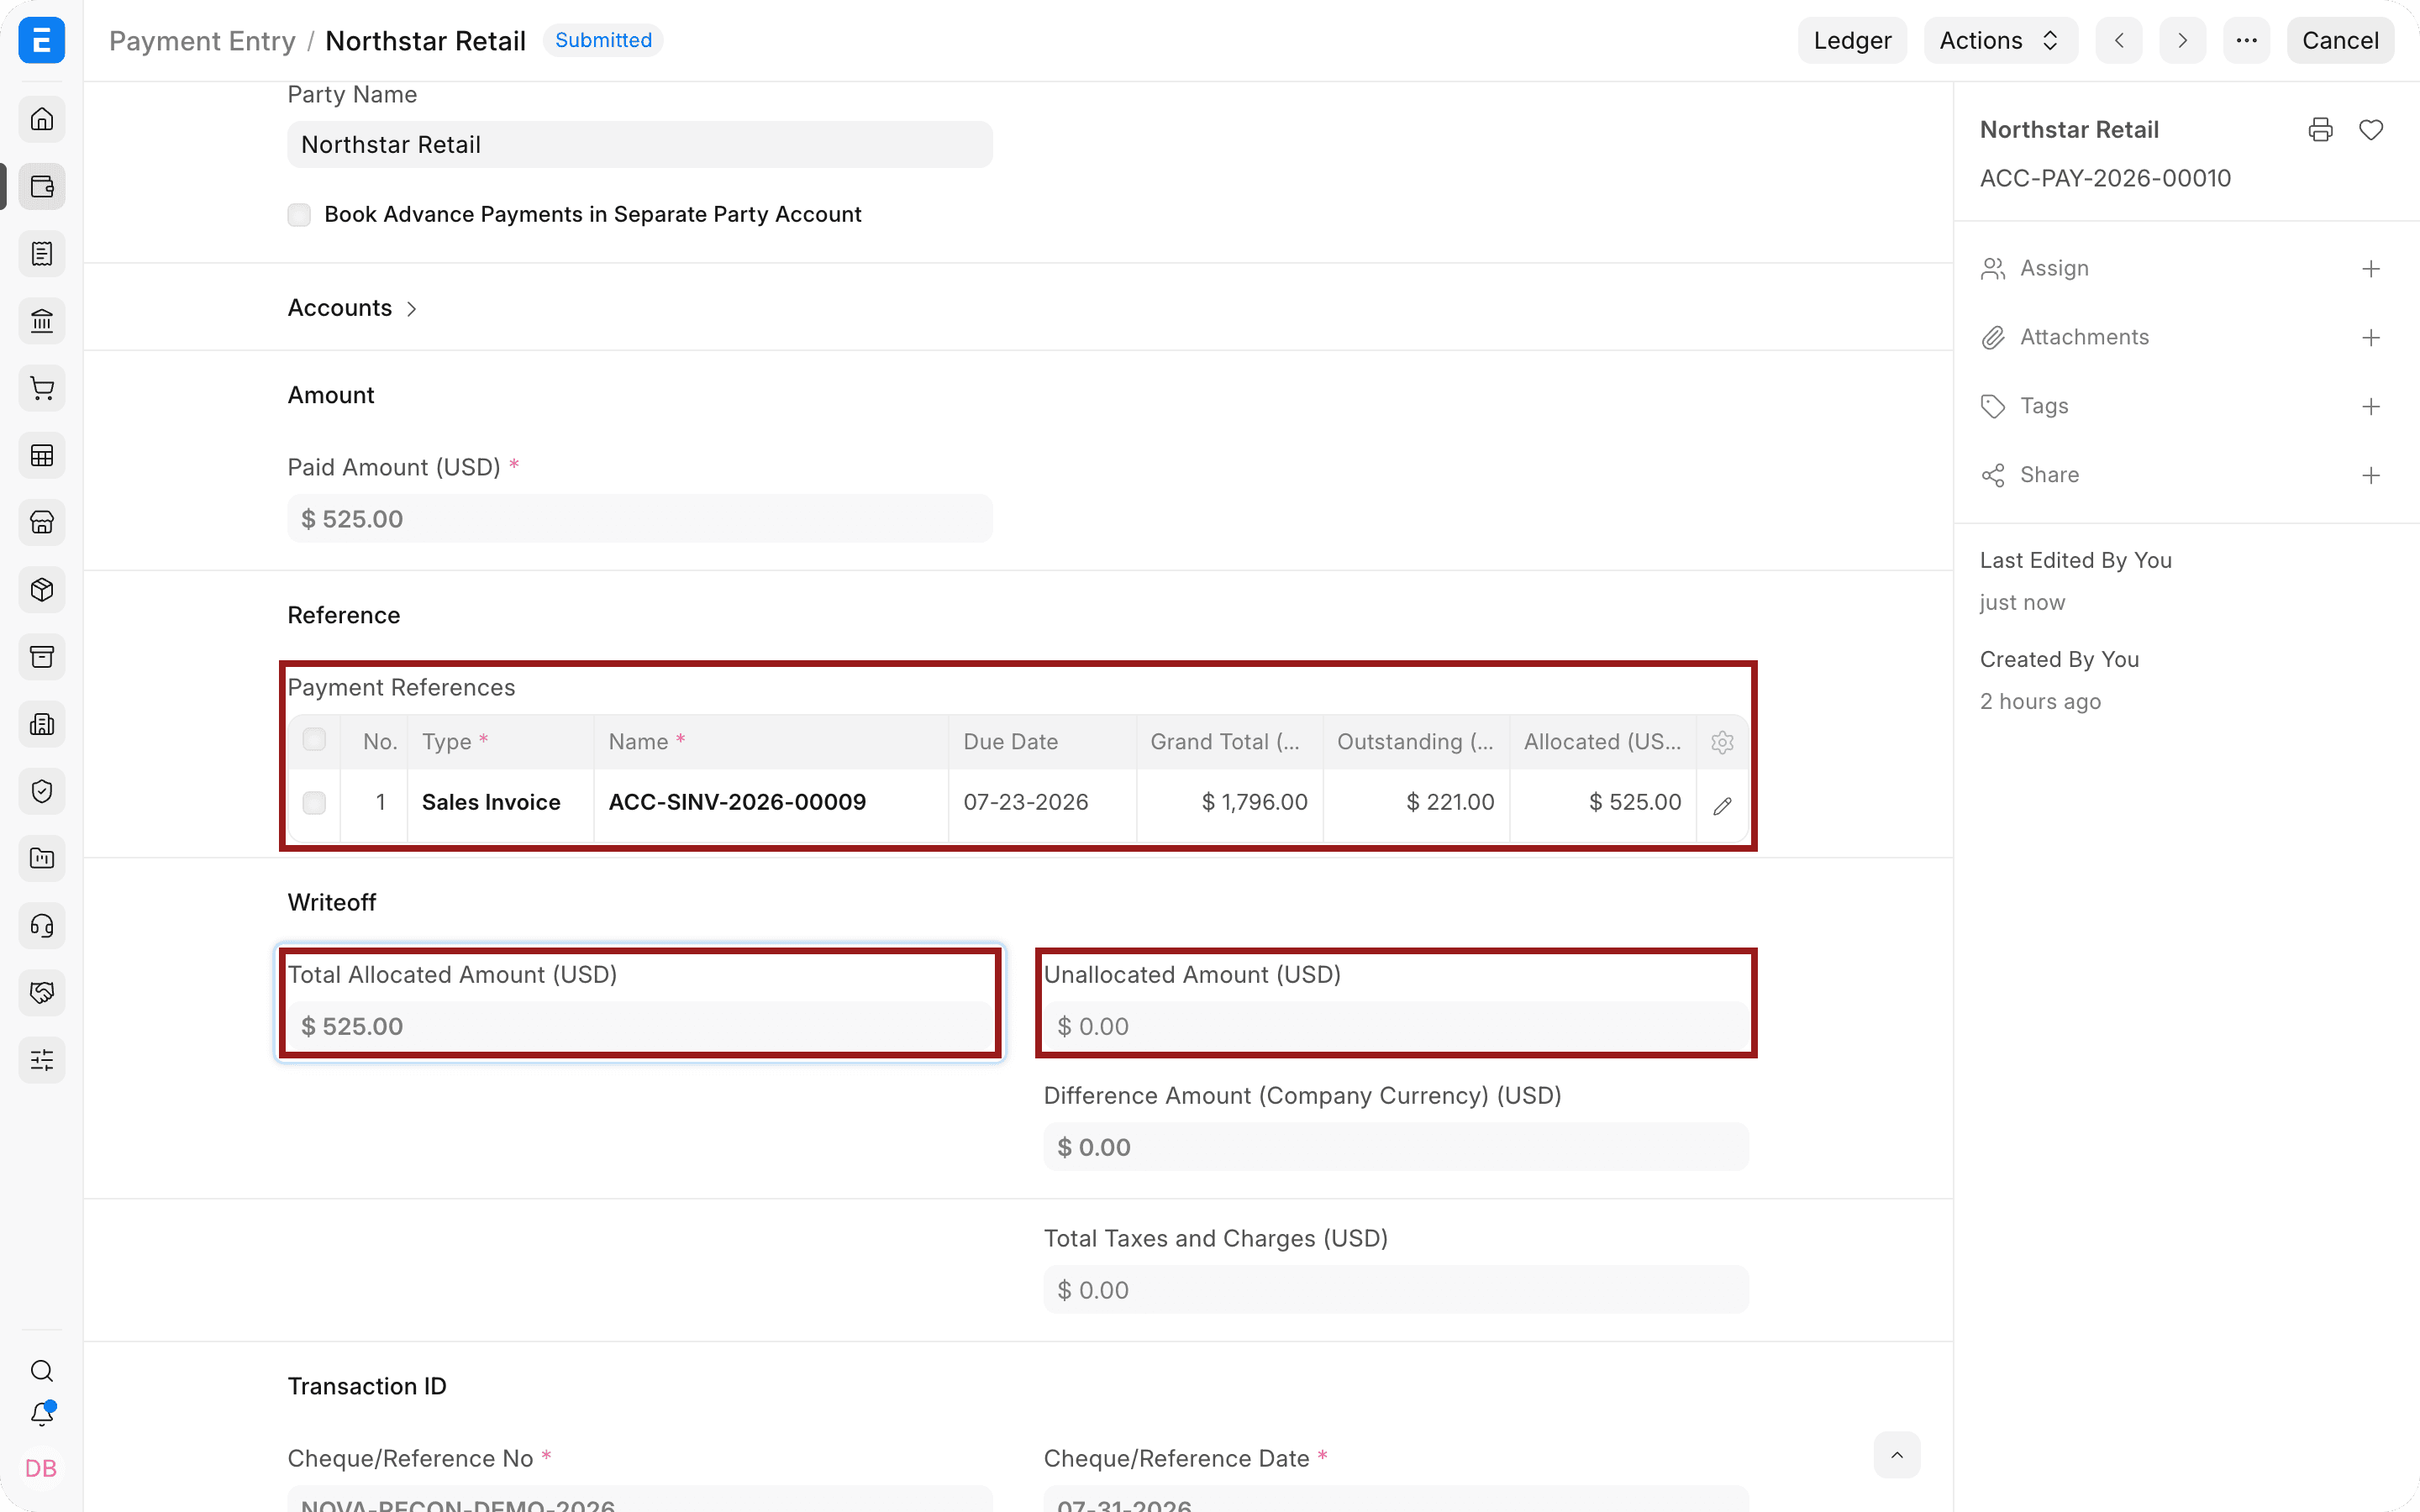This screenshot has height=1512, width=2420.
Task: Go to the previous document arrow
Action: pyautogui.click(x=2119, y=40)
